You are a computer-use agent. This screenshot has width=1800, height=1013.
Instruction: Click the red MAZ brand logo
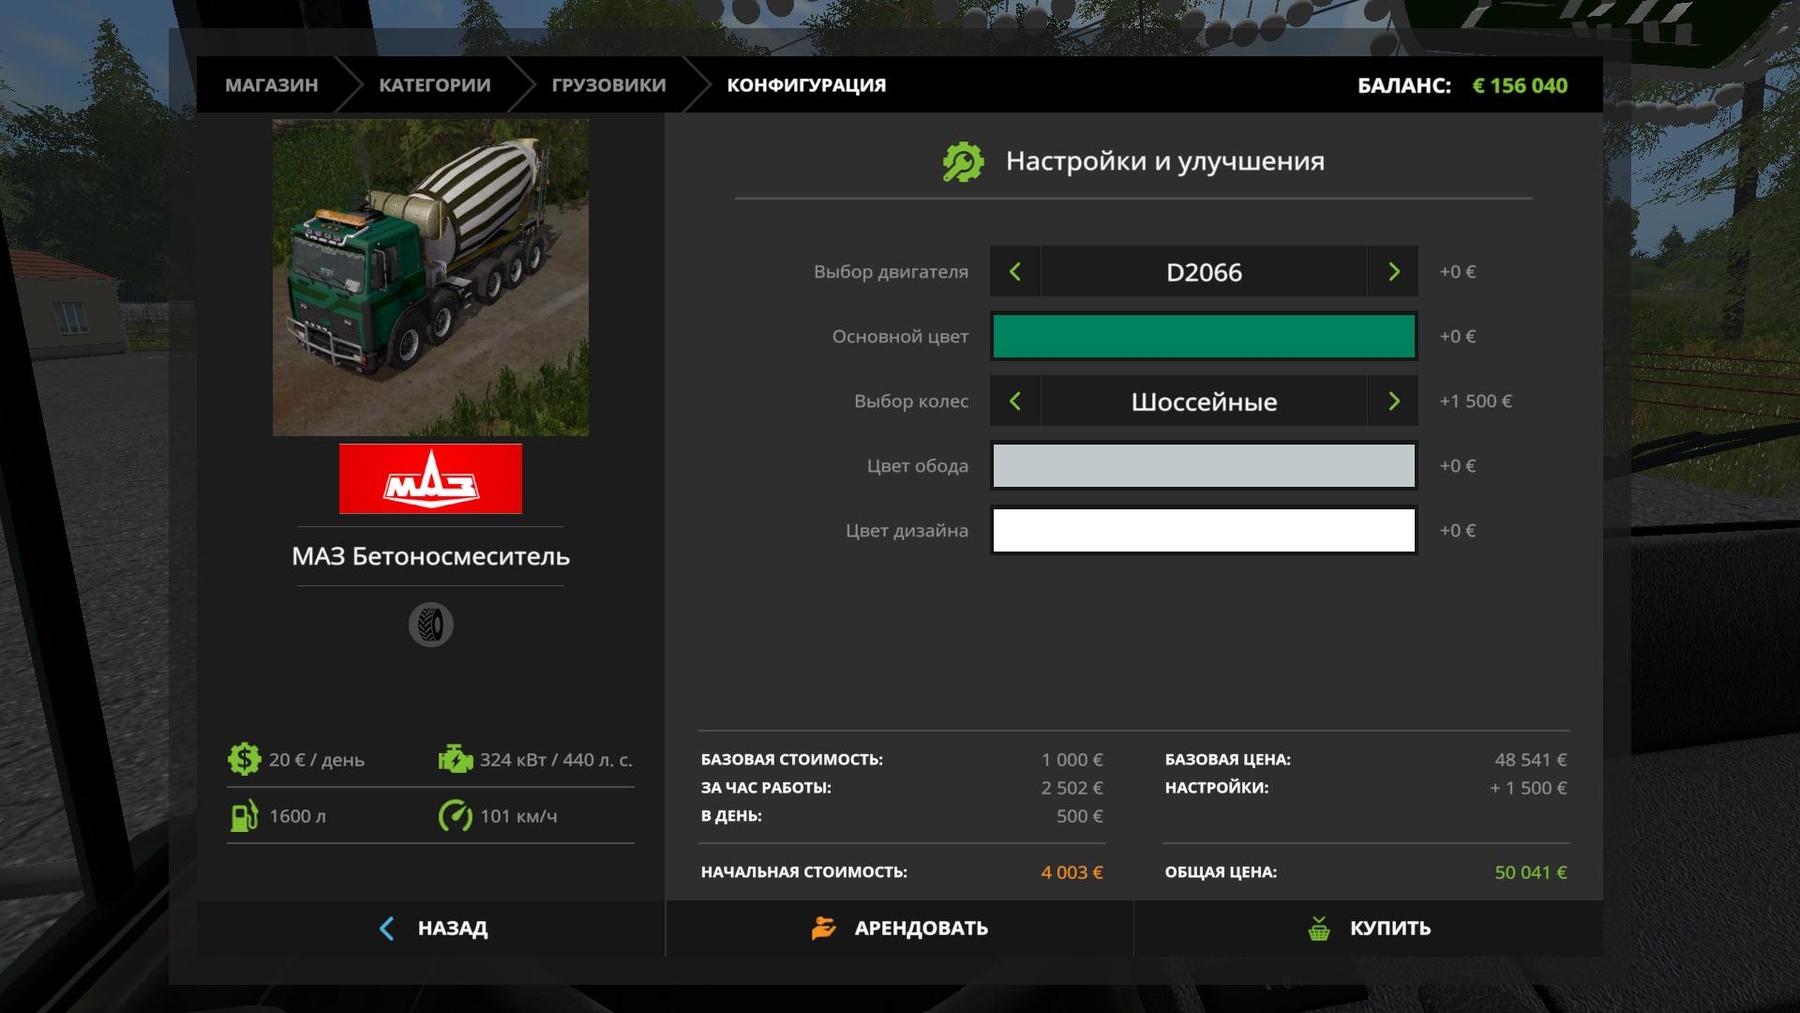(430, 479)
